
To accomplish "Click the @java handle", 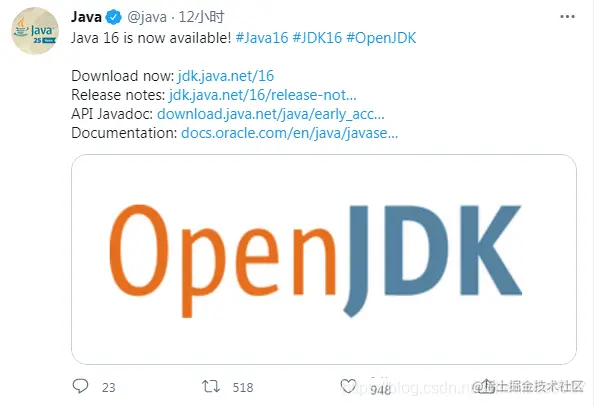I will pyautogui.click(x=147, y=17).
